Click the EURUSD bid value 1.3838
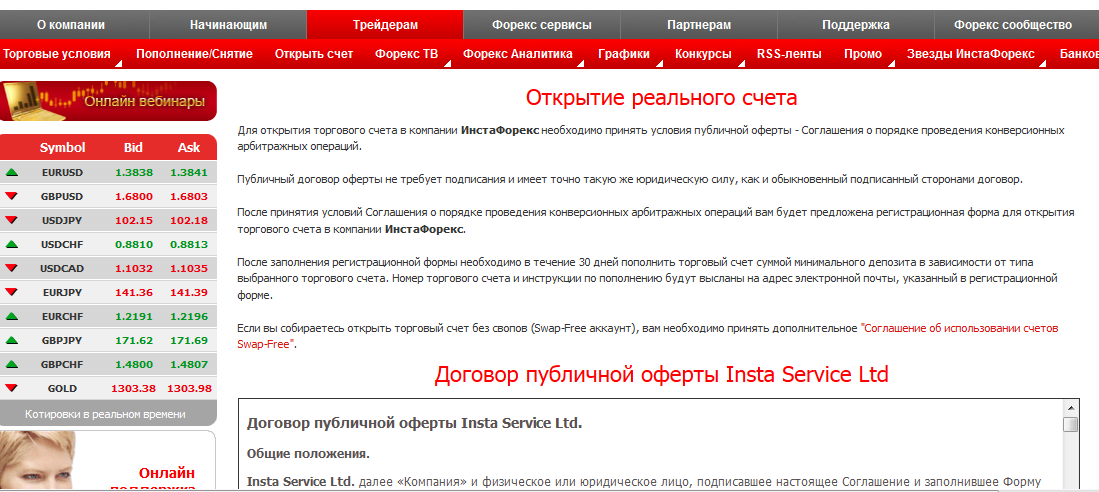Image resolution: width=1099 pixels, height=492 pixels. (x=134, y=172)
